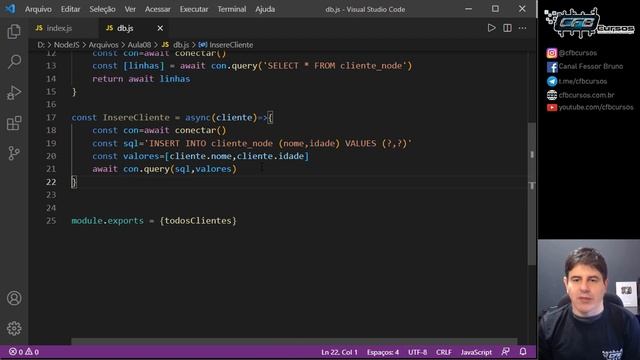This screenshot has height=360, width=640.
Task: Click the horizontal editor scrollbar
Action: click(x=294, y=341)
